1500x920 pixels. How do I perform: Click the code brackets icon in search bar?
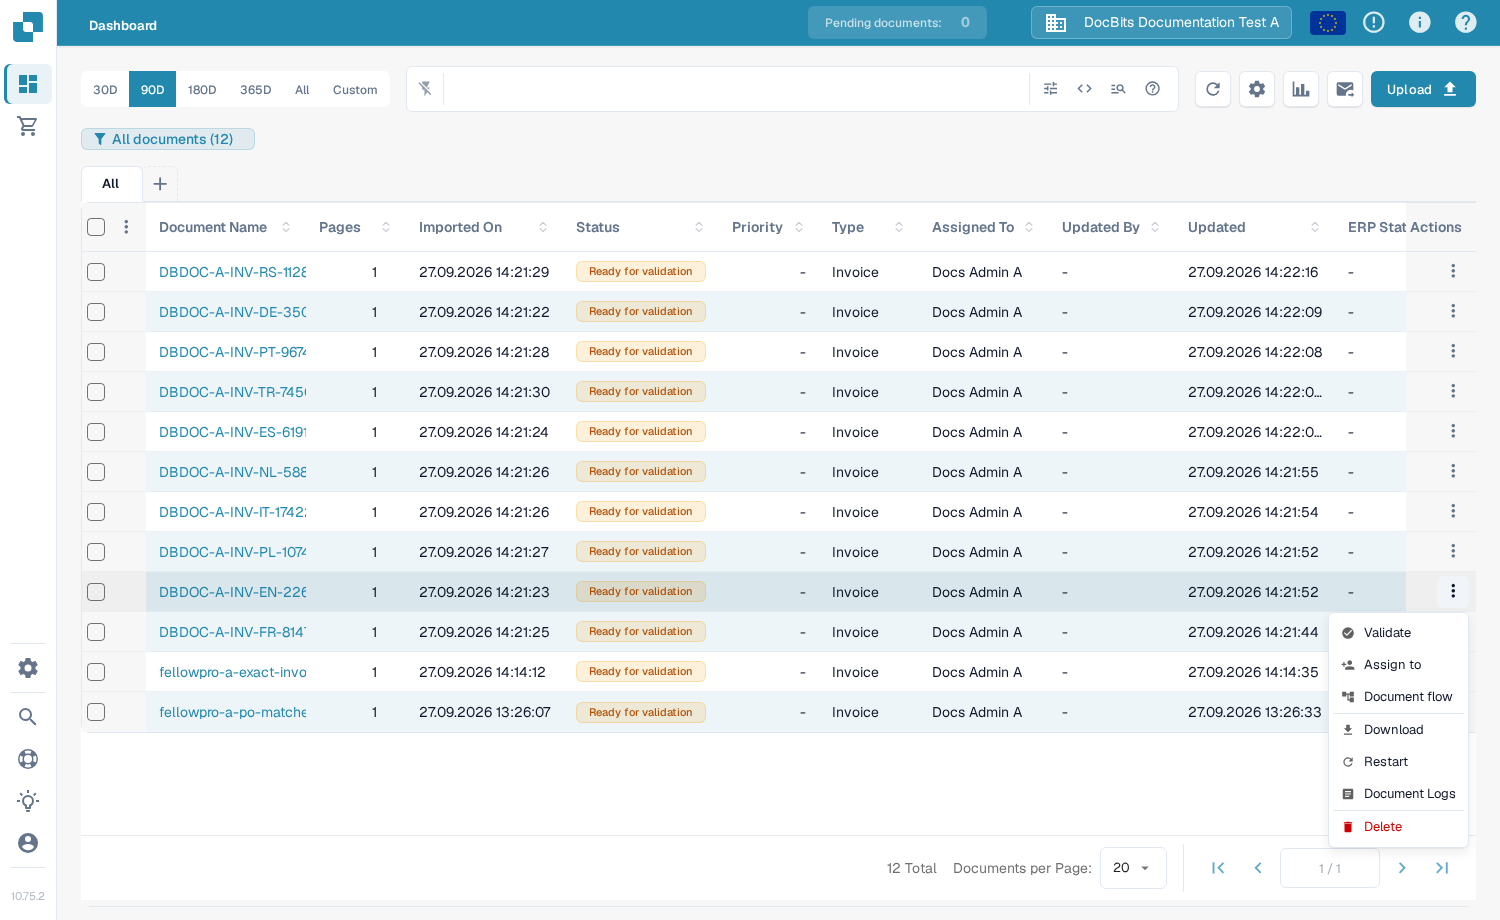pyautogui.click(x=1084, y=89)
